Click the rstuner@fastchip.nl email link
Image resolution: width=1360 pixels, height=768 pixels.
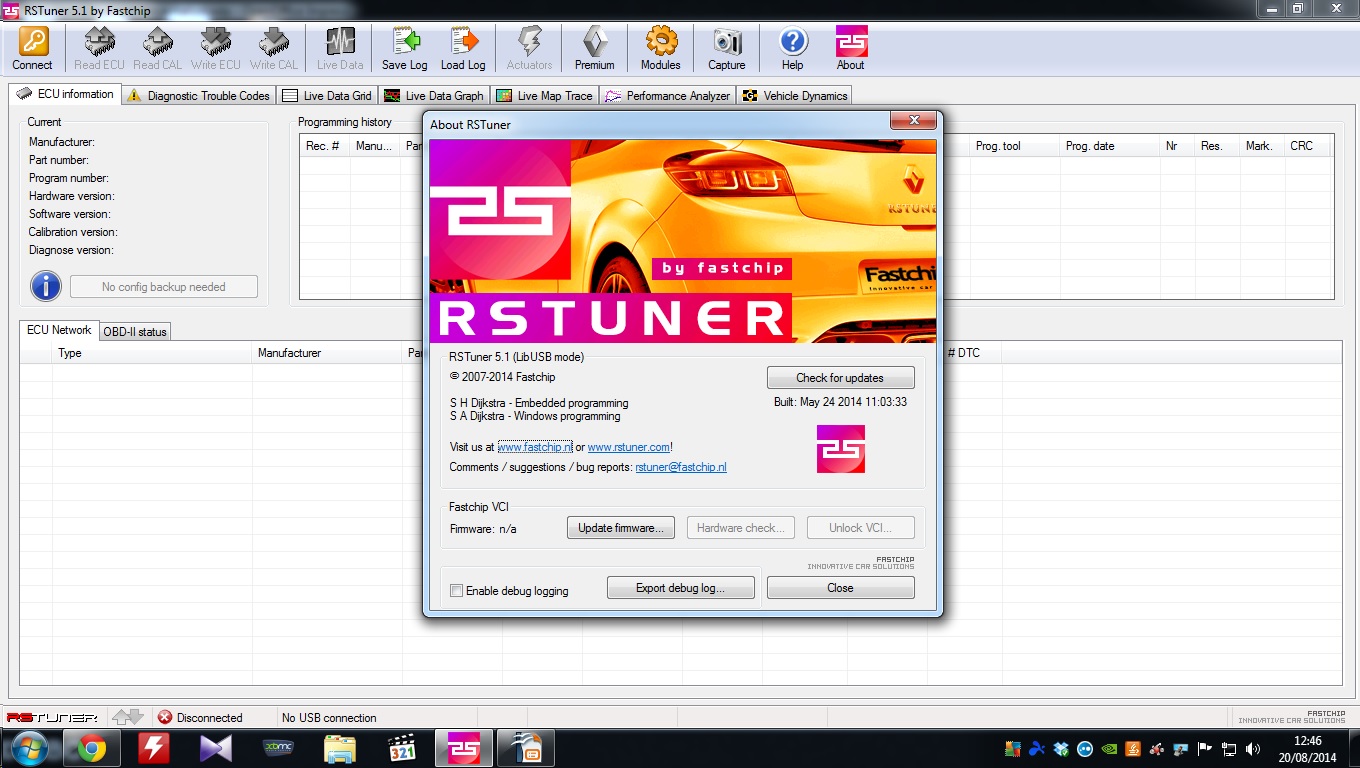[x=680, y=467]
